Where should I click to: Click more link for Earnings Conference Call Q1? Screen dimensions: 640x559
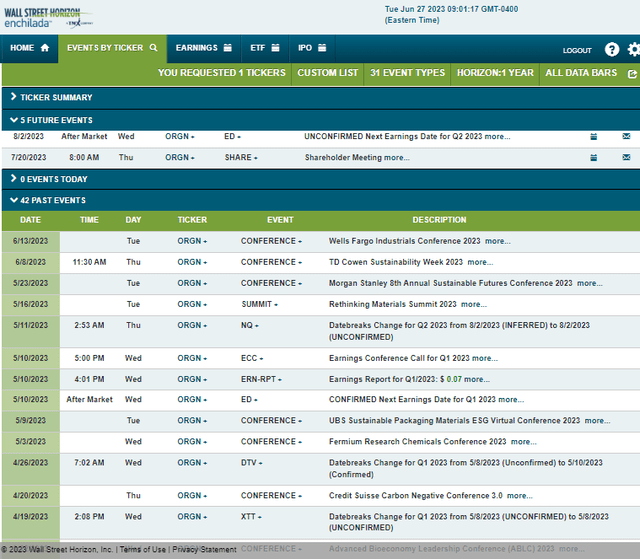pyautogui.click(x=485, y=358)
